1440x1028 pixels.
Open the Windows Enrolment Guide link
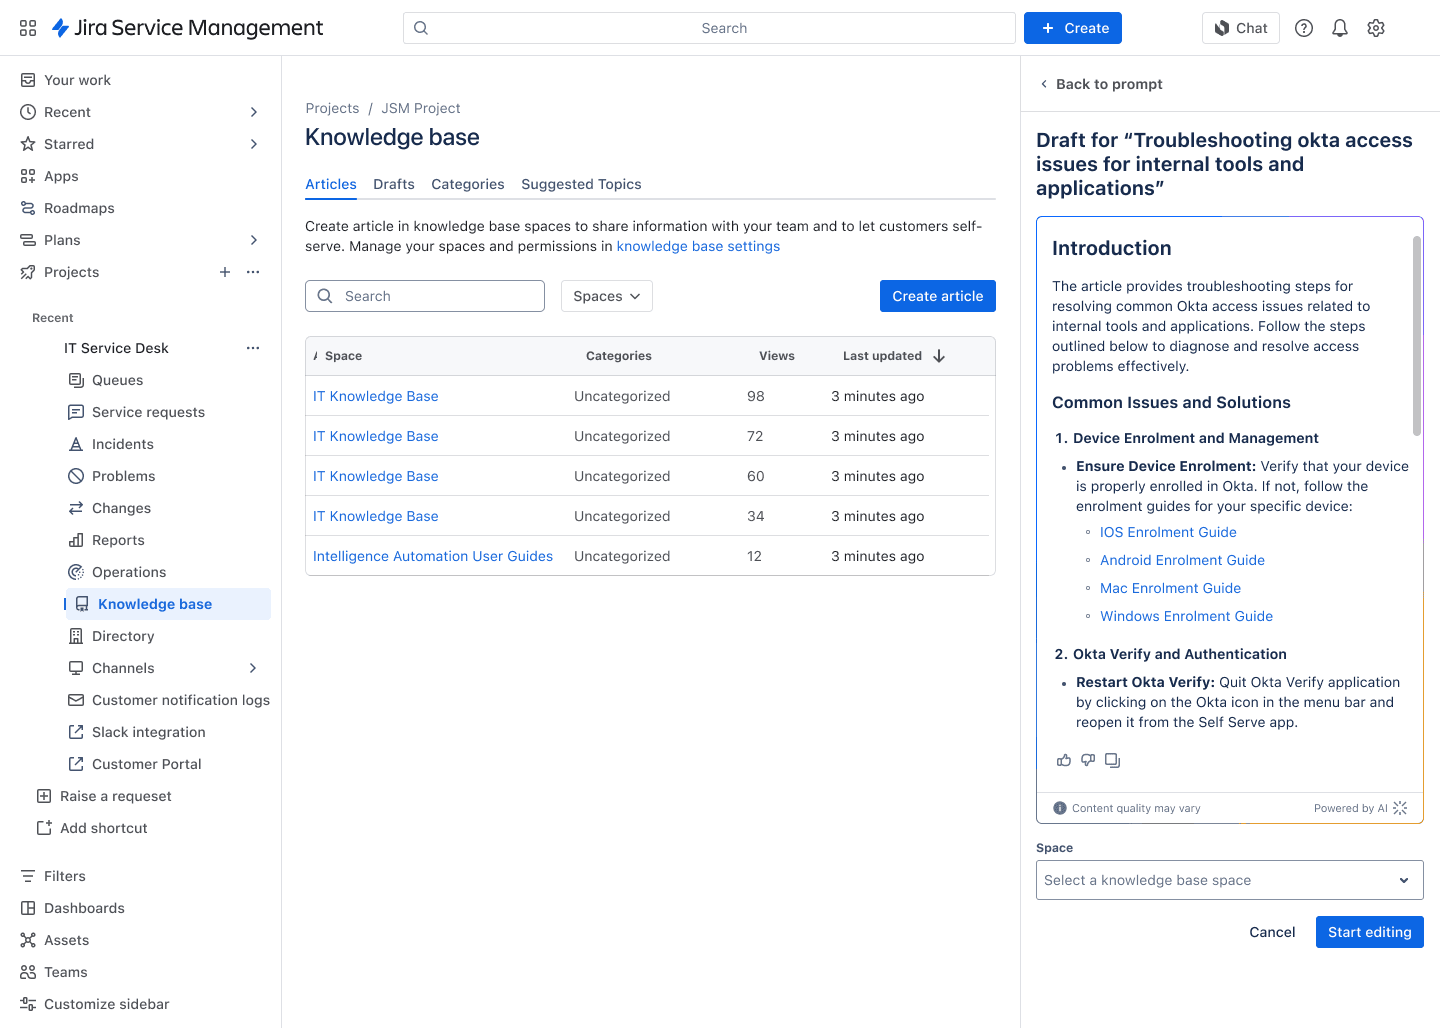[x=1186, y=616]
